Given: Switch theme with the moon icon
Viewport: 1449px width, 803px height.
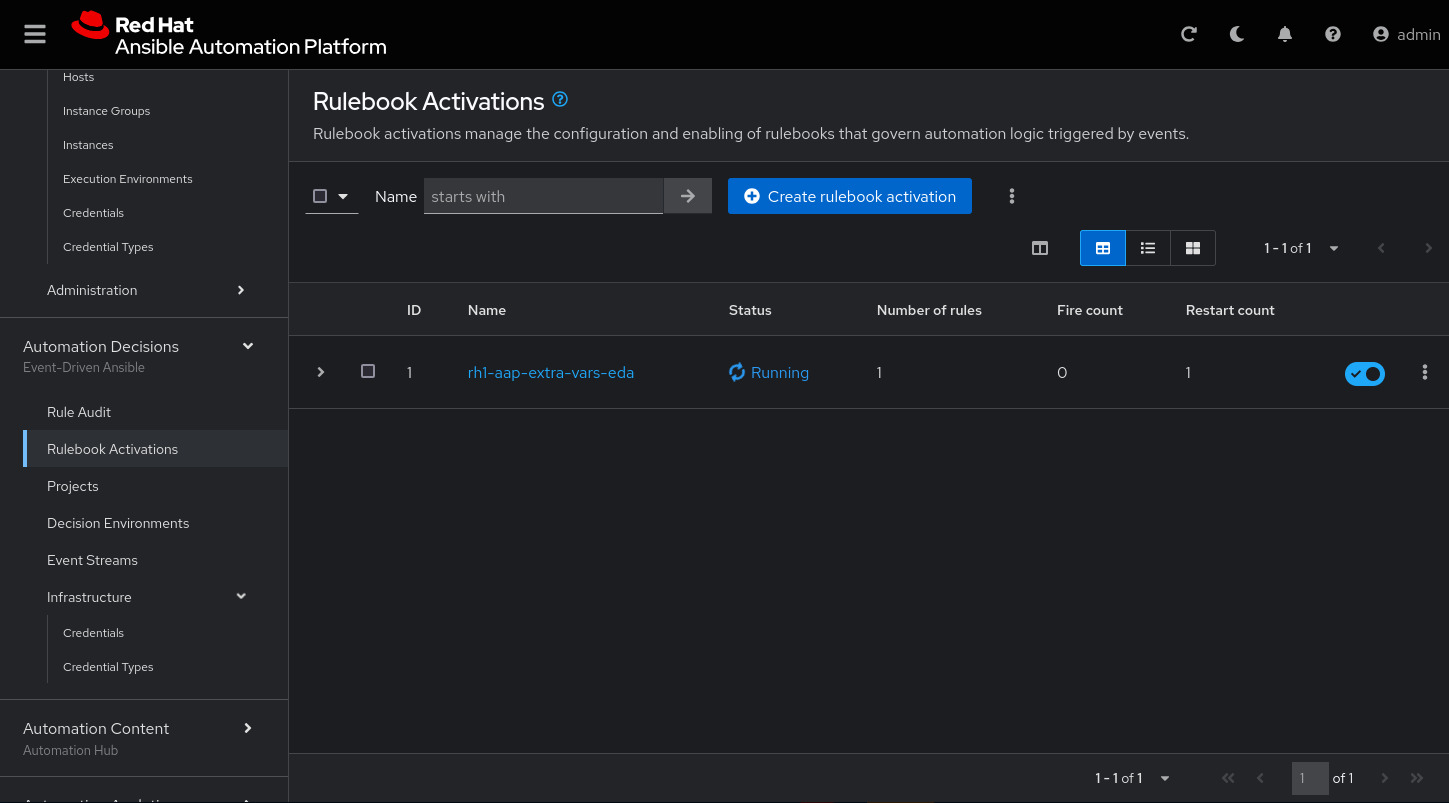Looking at the screenshot, I should (x=1237, y=34).
